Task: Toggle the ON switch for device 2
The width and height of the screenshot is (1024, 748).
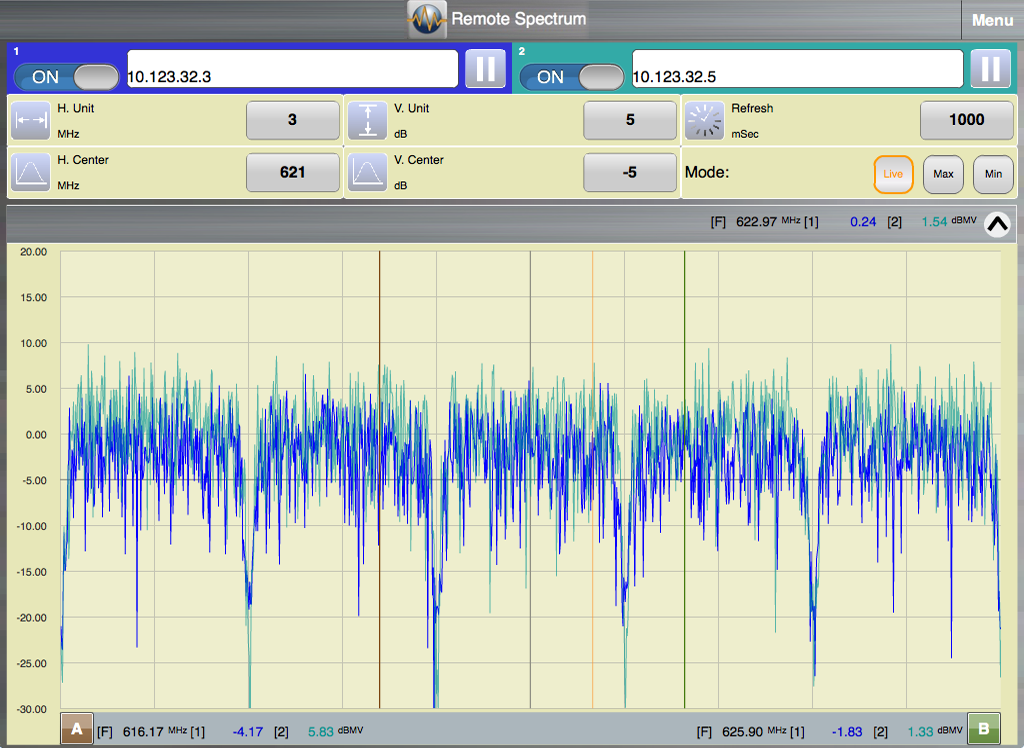Action: point(571,77)
